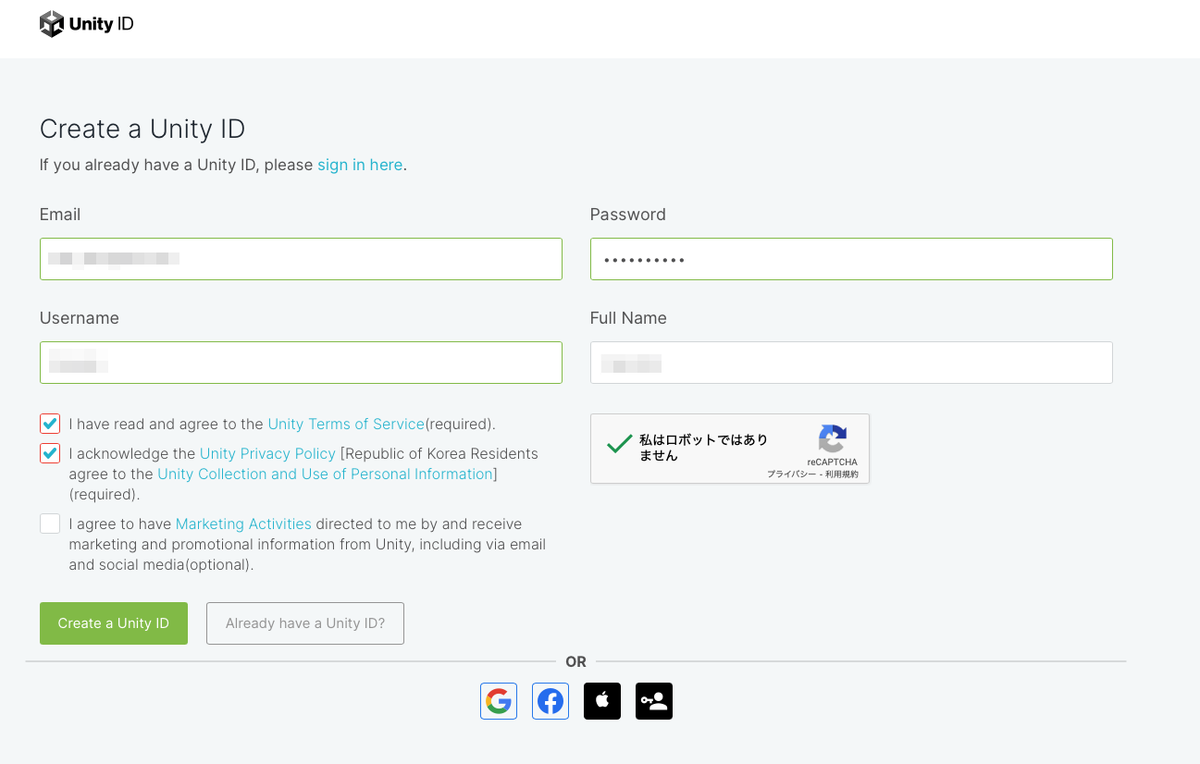Enable the Marketing Activities opt-in checkbox
The height and width of the screenshot is (764, 1200).
50,524
